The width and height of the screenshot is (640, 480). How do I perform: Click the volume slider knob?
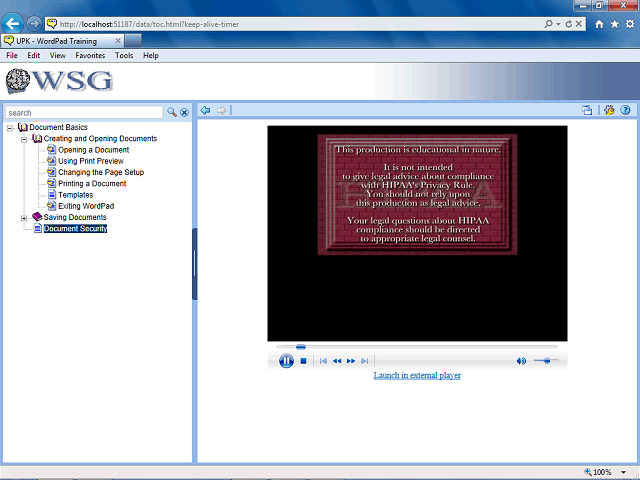(547, 360)
